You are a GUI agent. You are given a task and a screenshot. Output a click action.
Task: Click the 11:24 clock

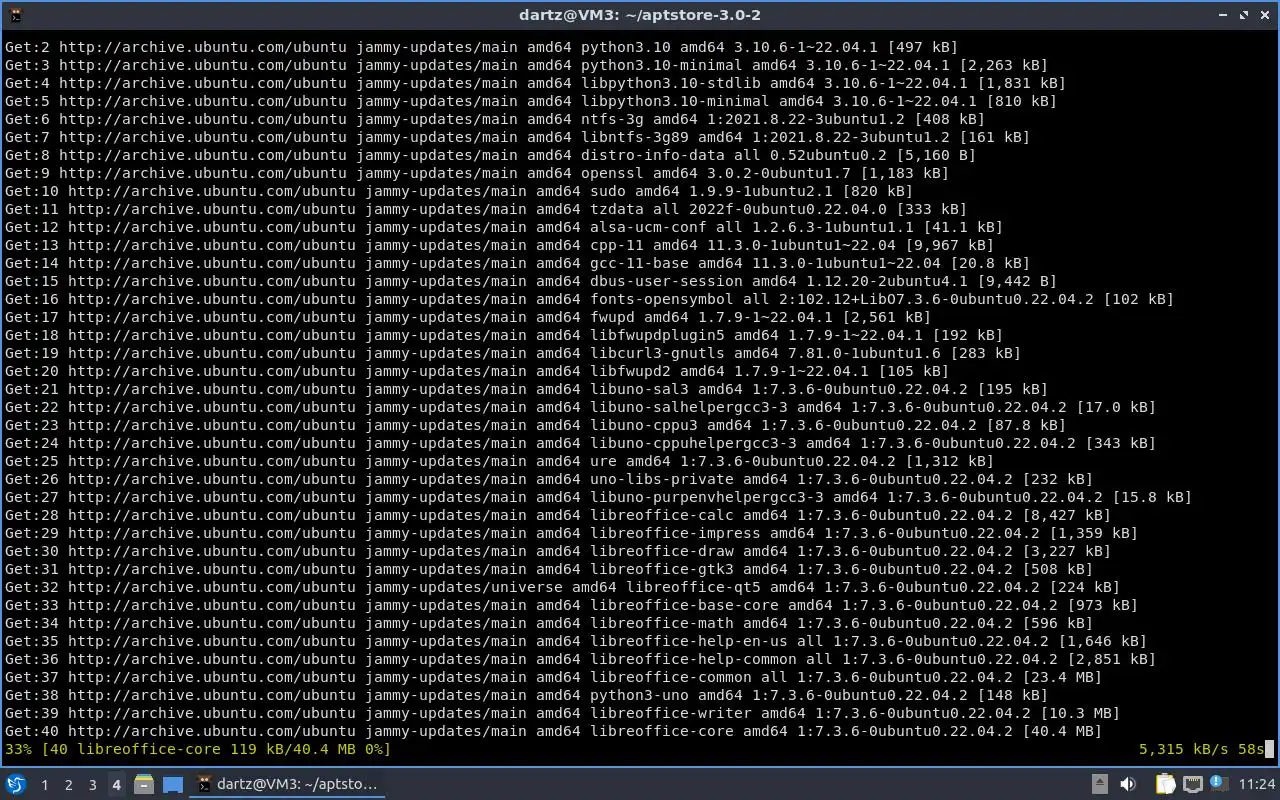tap(1256, 785)
